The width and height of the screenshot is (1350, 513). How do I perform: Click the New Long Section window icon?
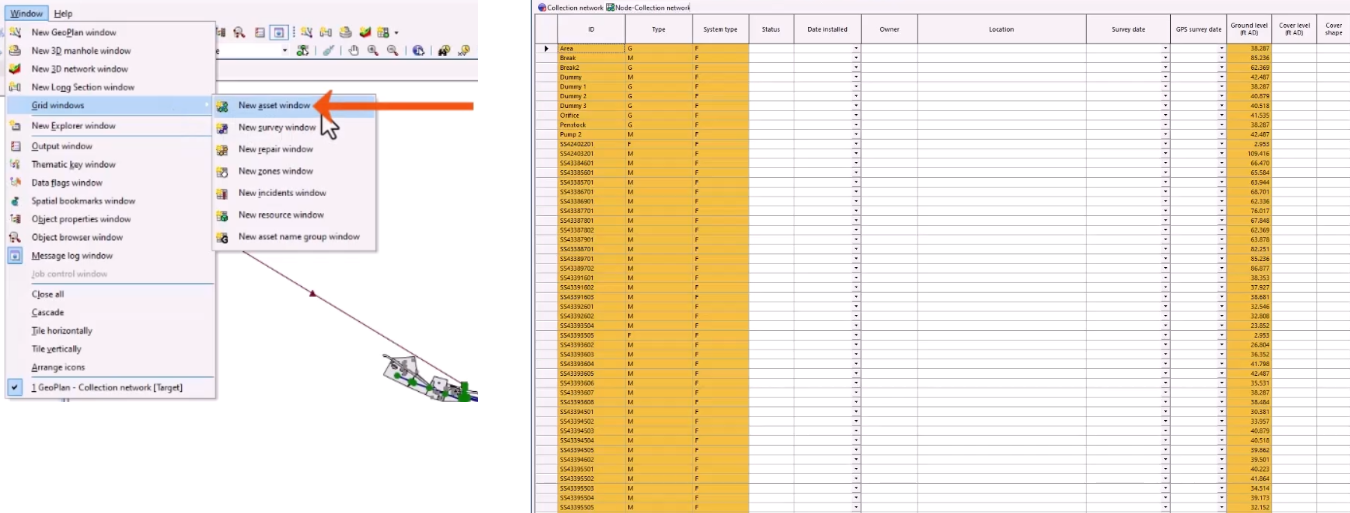[15, 87]
